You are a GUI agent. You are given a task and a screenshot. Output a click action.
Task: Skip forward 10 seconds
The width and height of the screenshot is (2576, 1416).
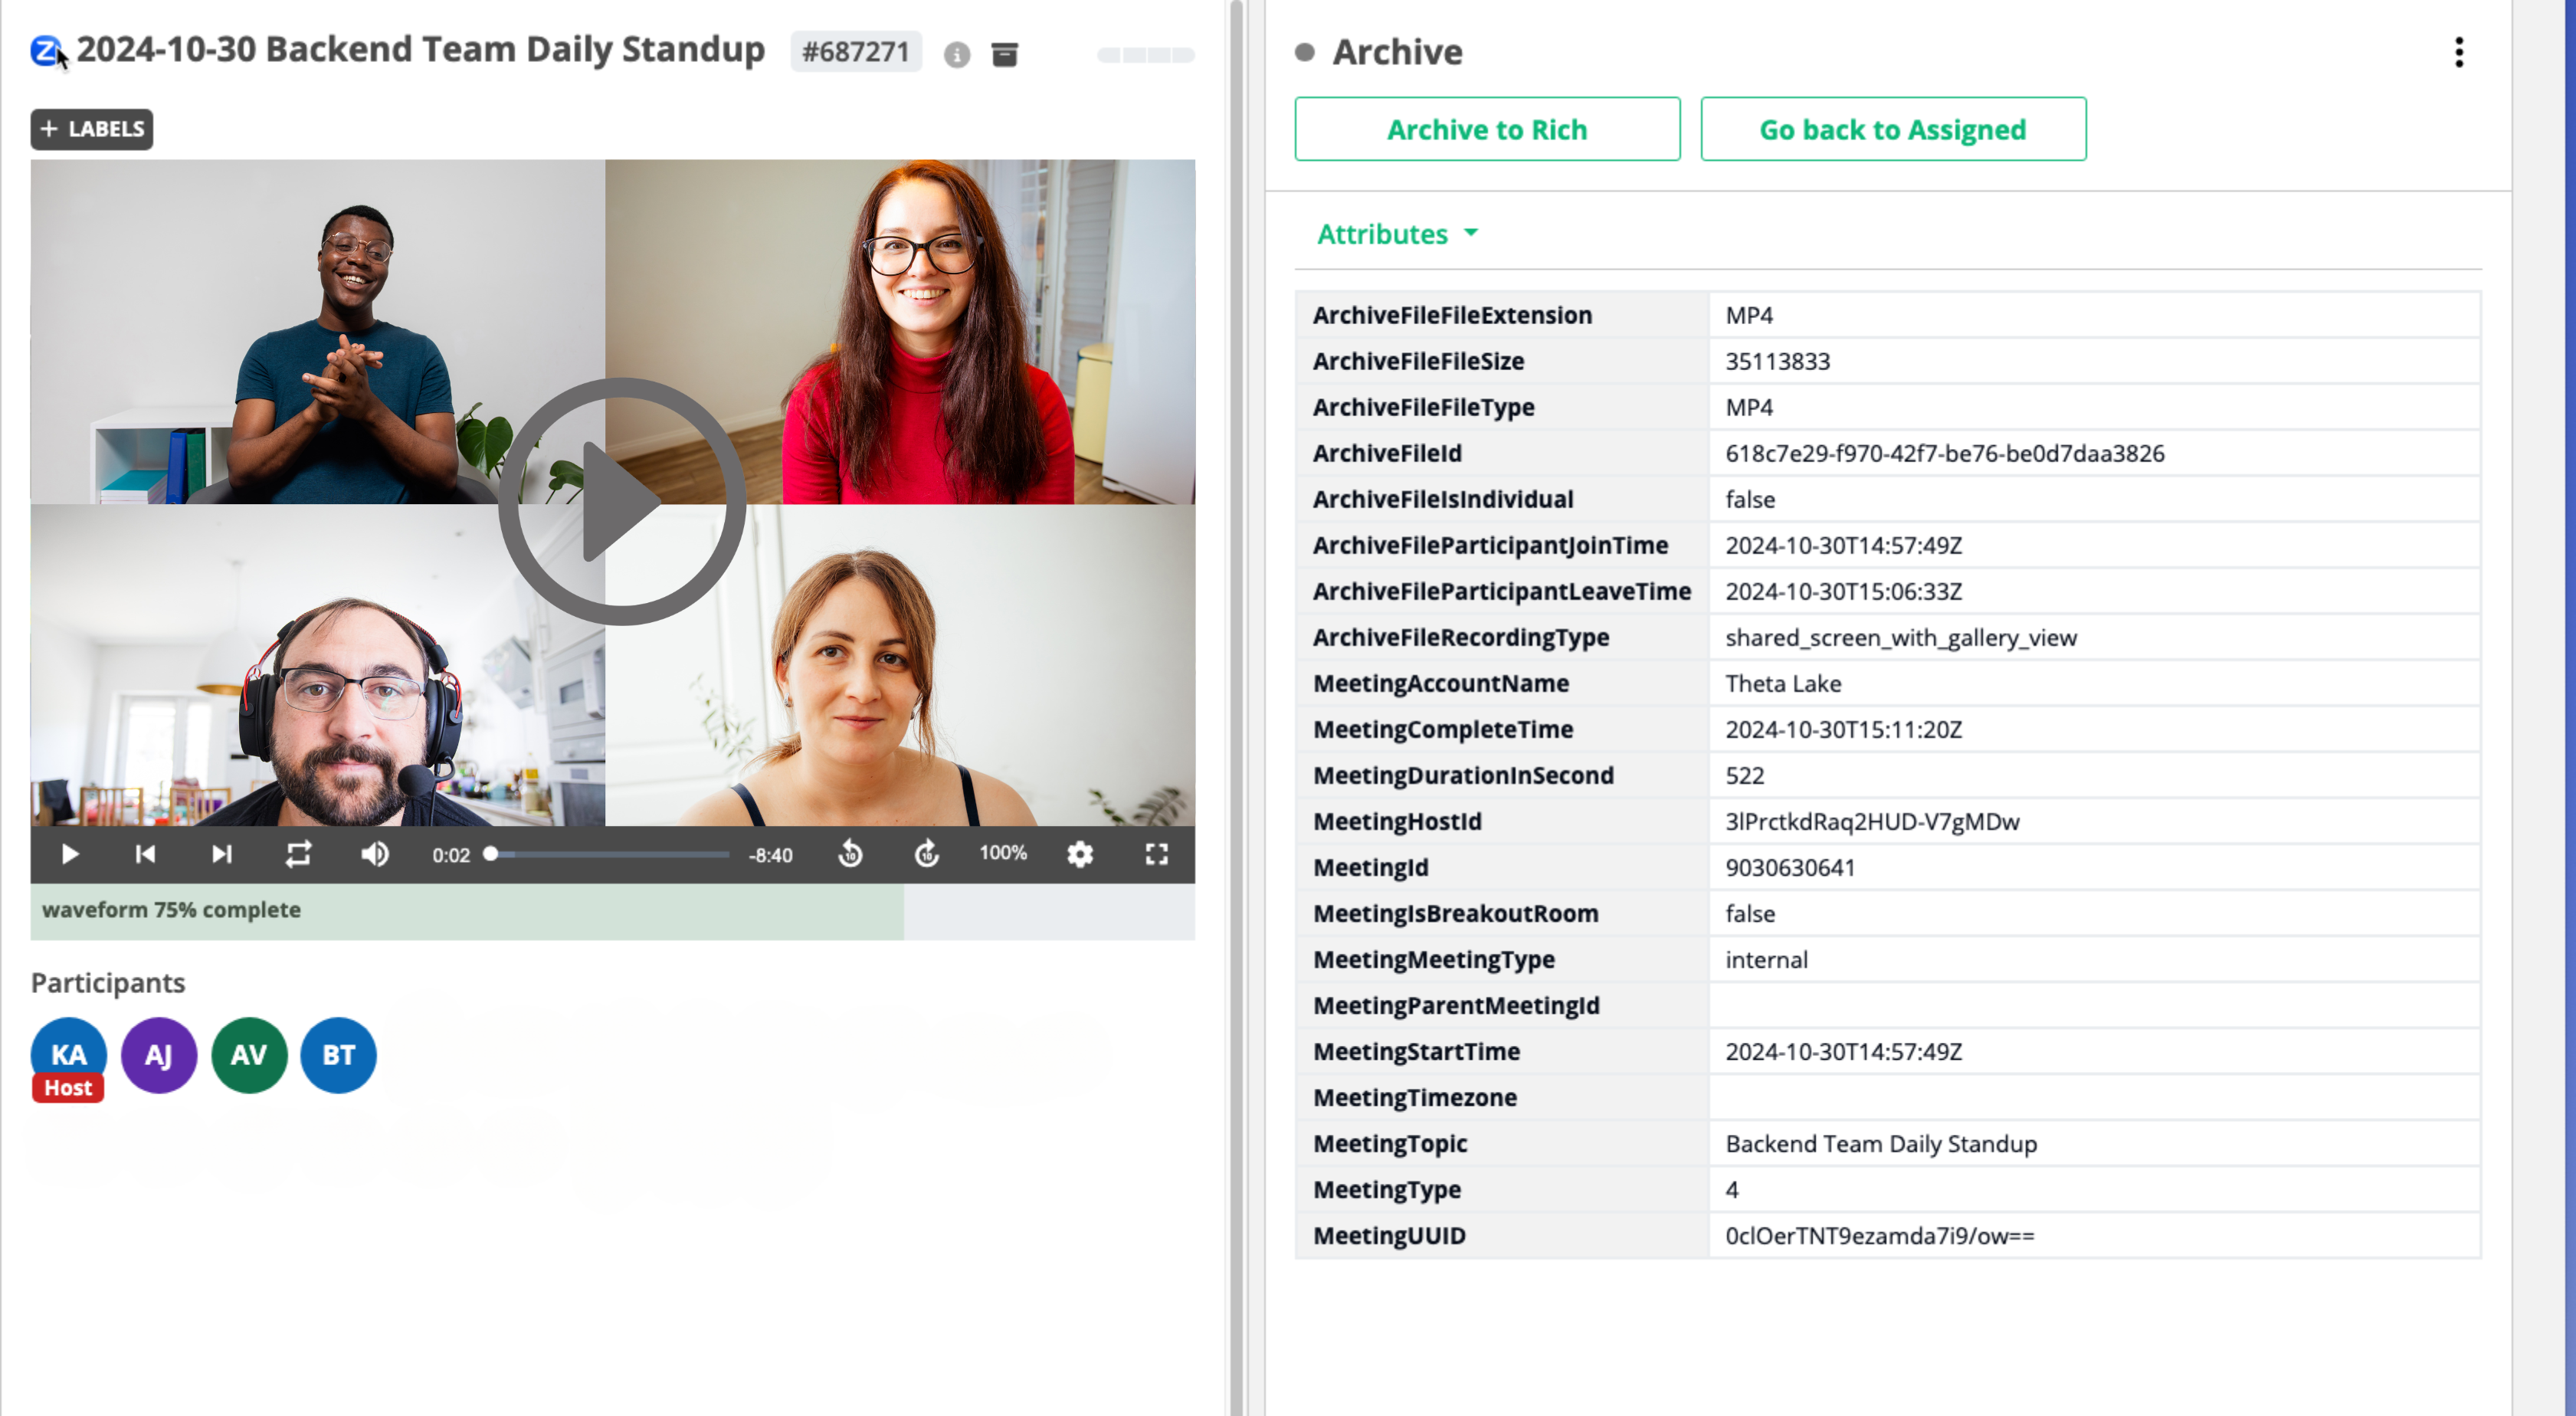(927, 854)
